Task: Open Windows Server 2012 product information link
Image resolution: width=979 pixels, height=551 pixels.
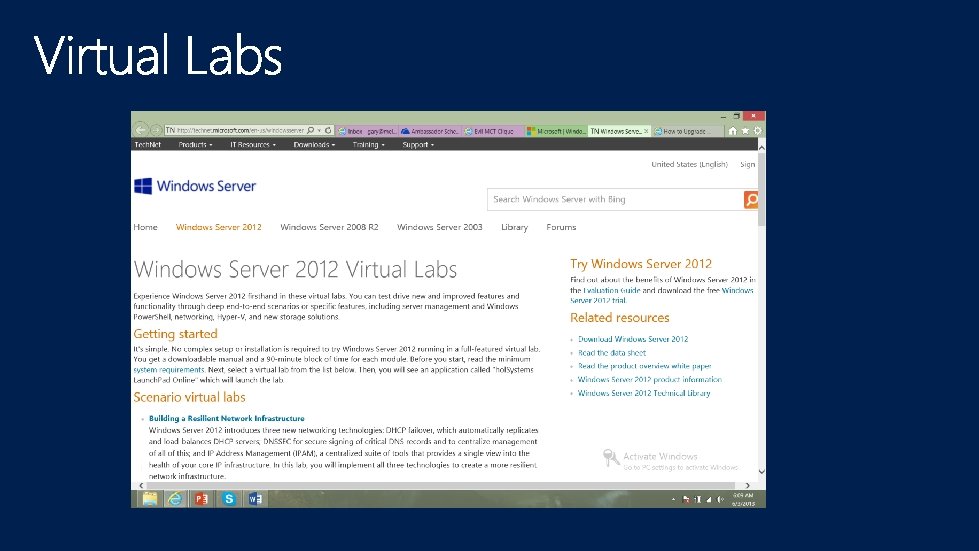Action: click(649, 380)
